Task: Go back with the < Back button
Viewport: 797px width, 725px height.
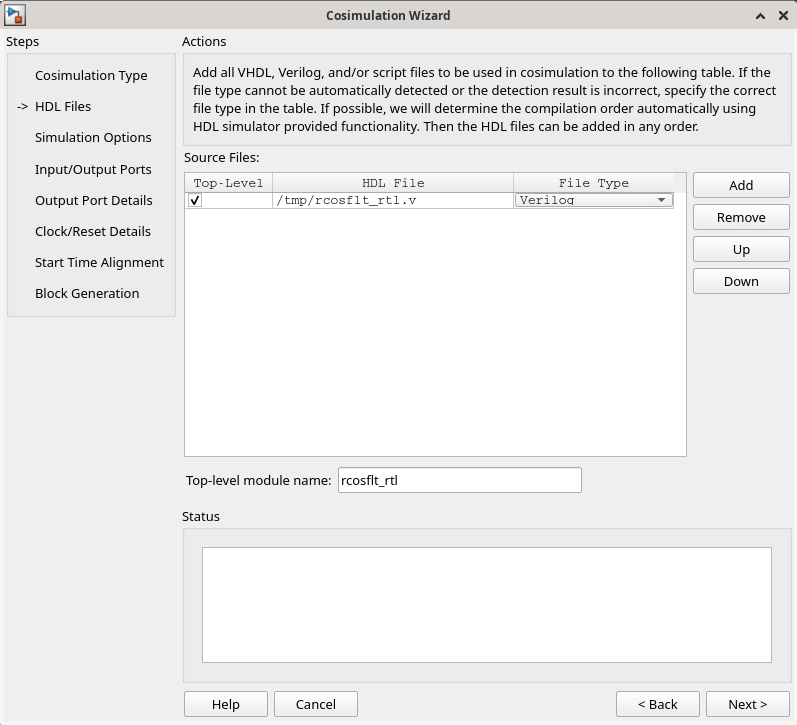Action: tap(657, 704)
